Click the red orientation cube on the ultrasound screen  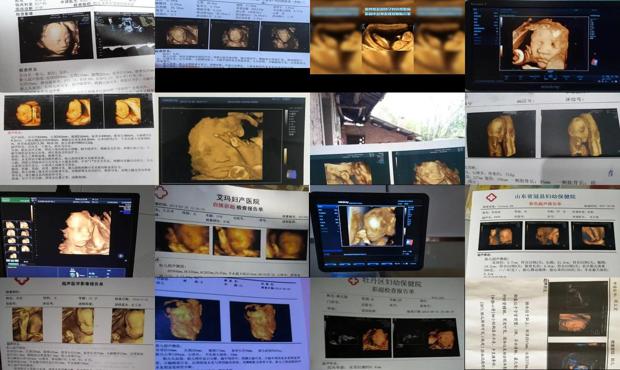tap(594, 62)
